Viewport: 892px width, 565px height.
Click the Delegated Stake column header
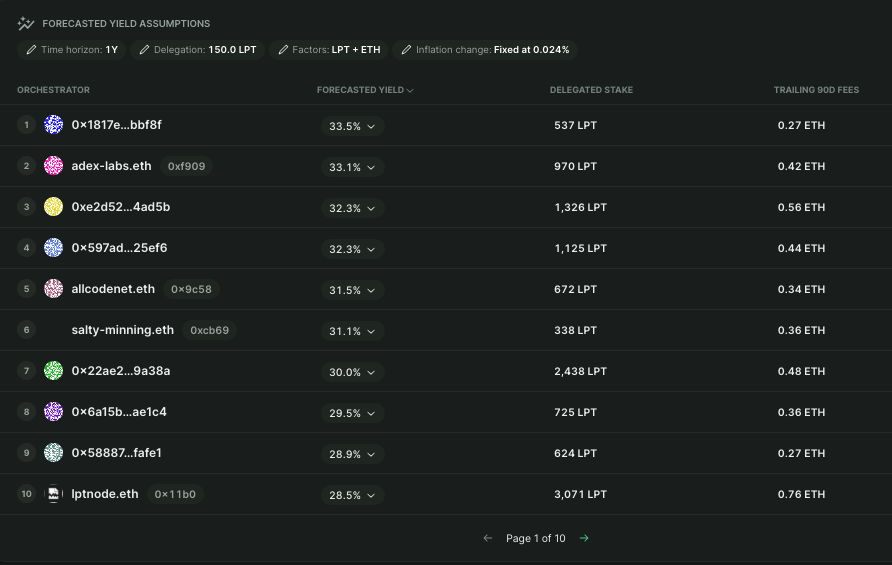pos(591,90)
